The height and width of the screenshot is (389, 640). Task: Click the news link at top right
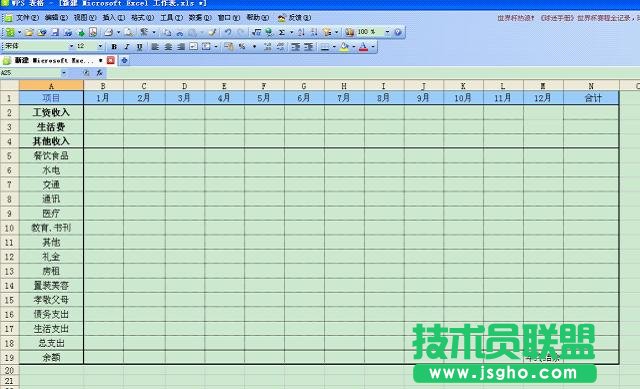click(x=568, y=18)
